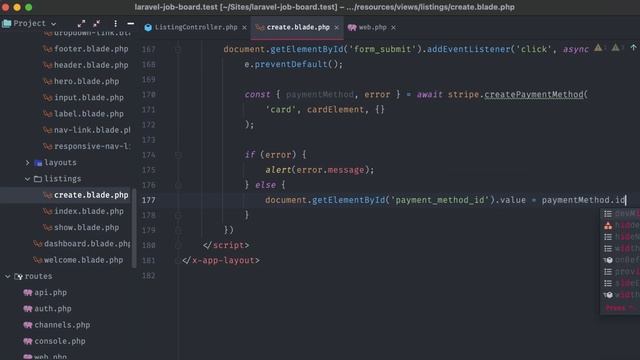This screenshot has height=360, width=640.
Task: Open nav-link.blade.php file
Action: [92, 130]
